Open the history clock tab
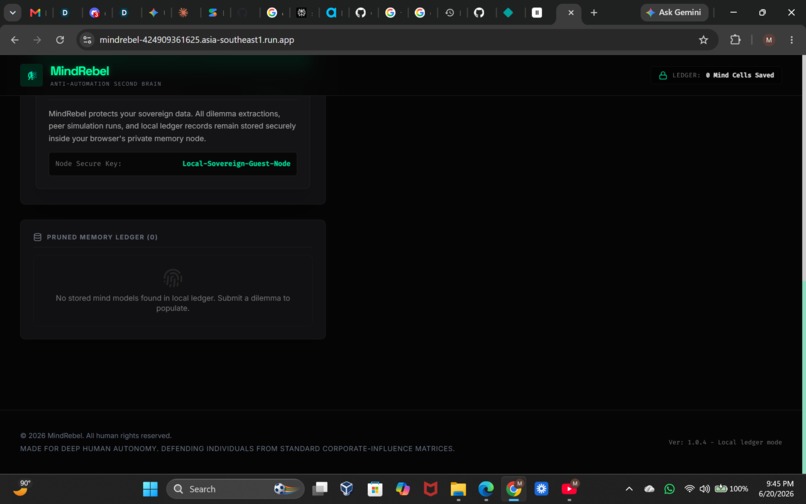Image resolution: width=806 pixels, height=504 pixels. 450,12
